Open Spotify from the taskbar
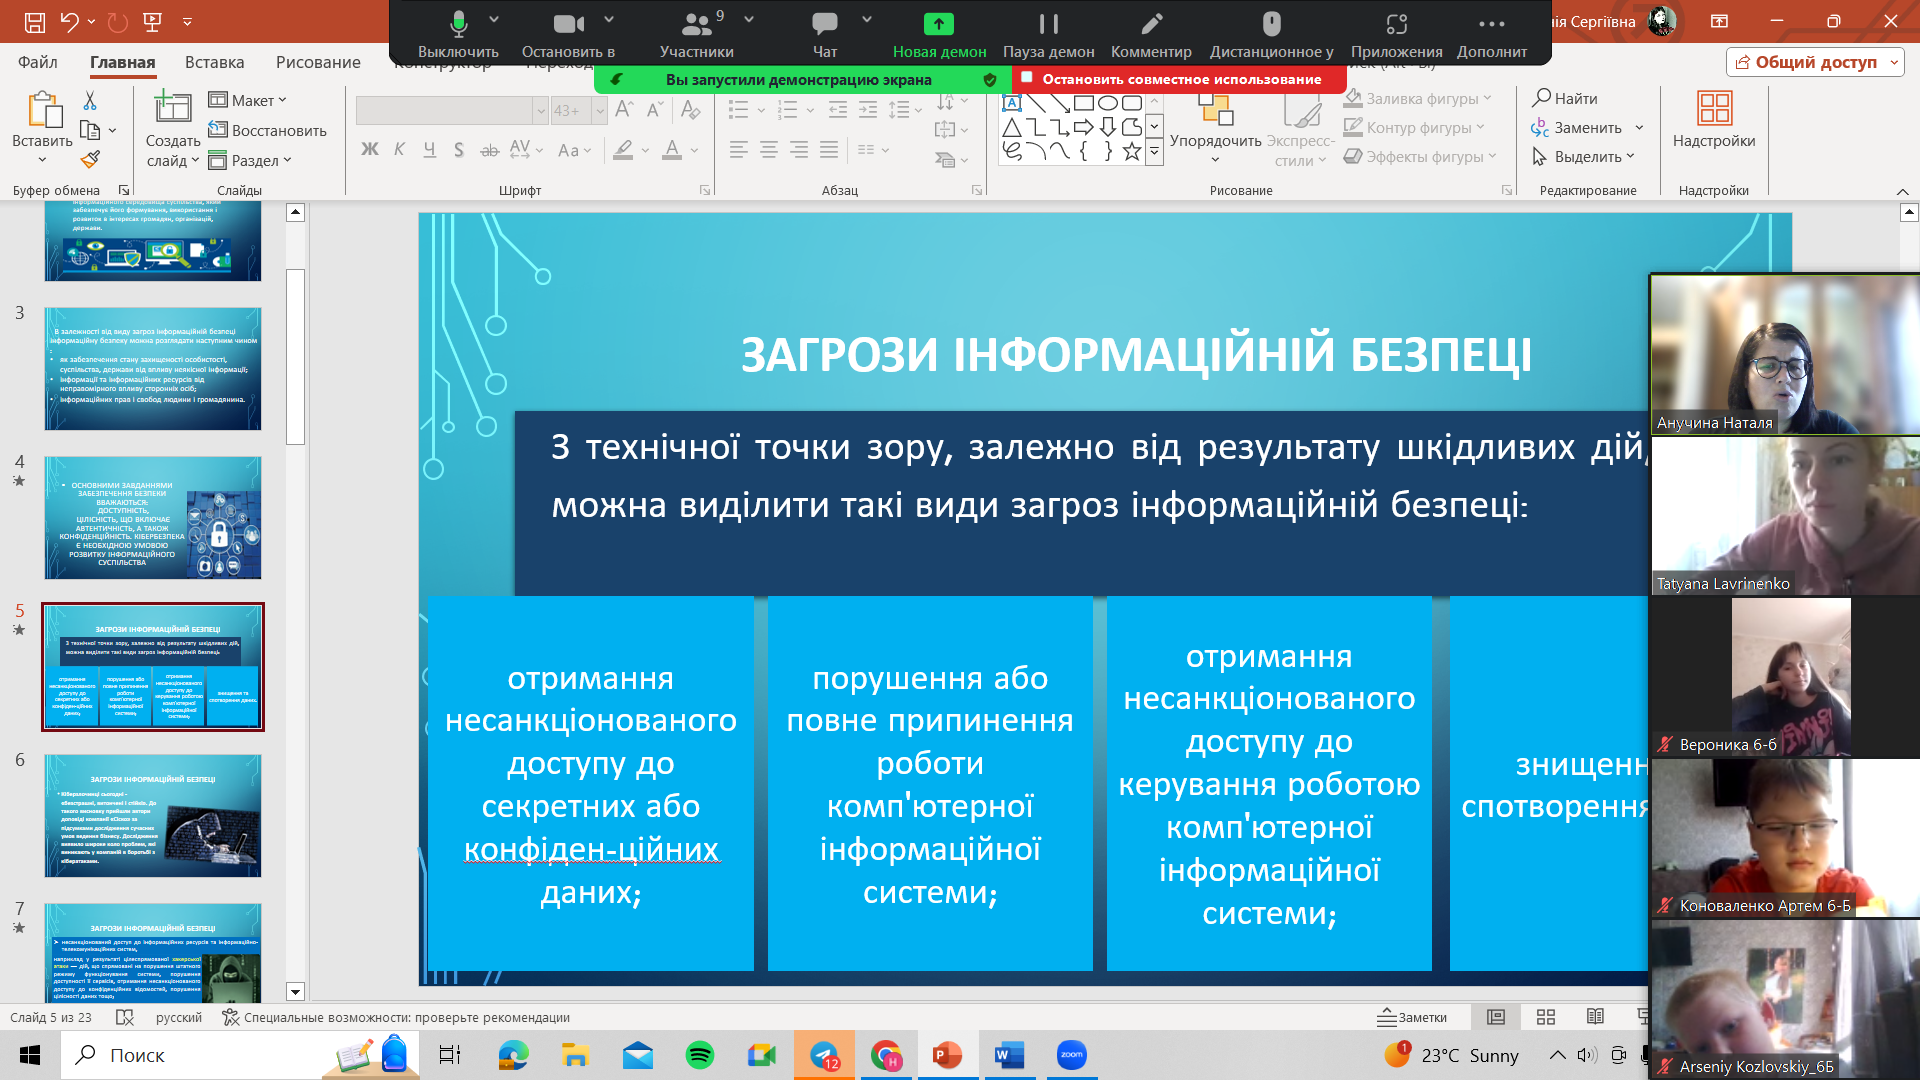Viewport: 1920px width, 1080px height. click(699, 1055)
